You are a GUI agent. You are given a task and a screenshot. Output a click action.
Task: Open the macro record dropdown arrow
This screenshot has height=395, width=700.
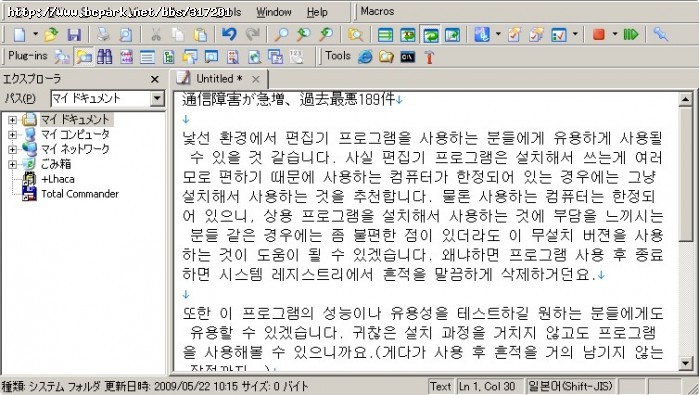coord(615,35)
